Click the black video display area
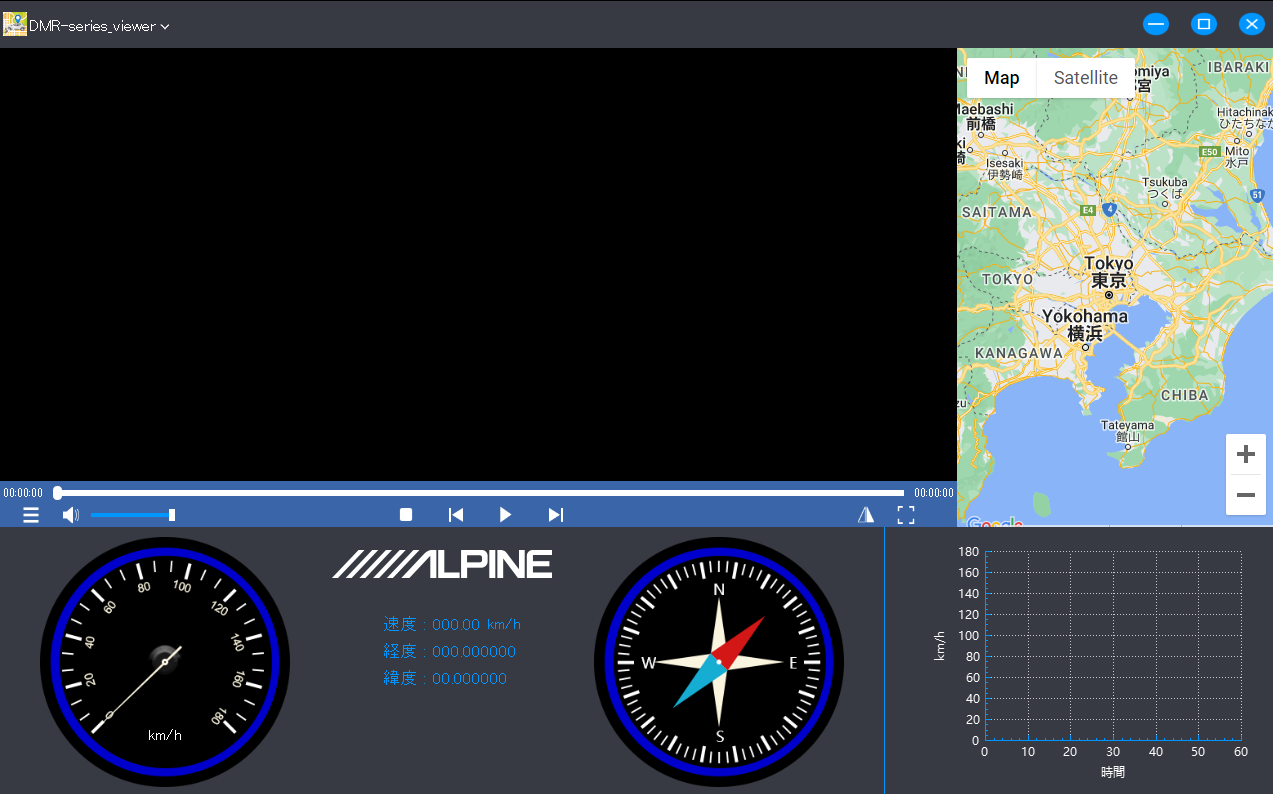The image size is (1273, 794). point(478,264)
